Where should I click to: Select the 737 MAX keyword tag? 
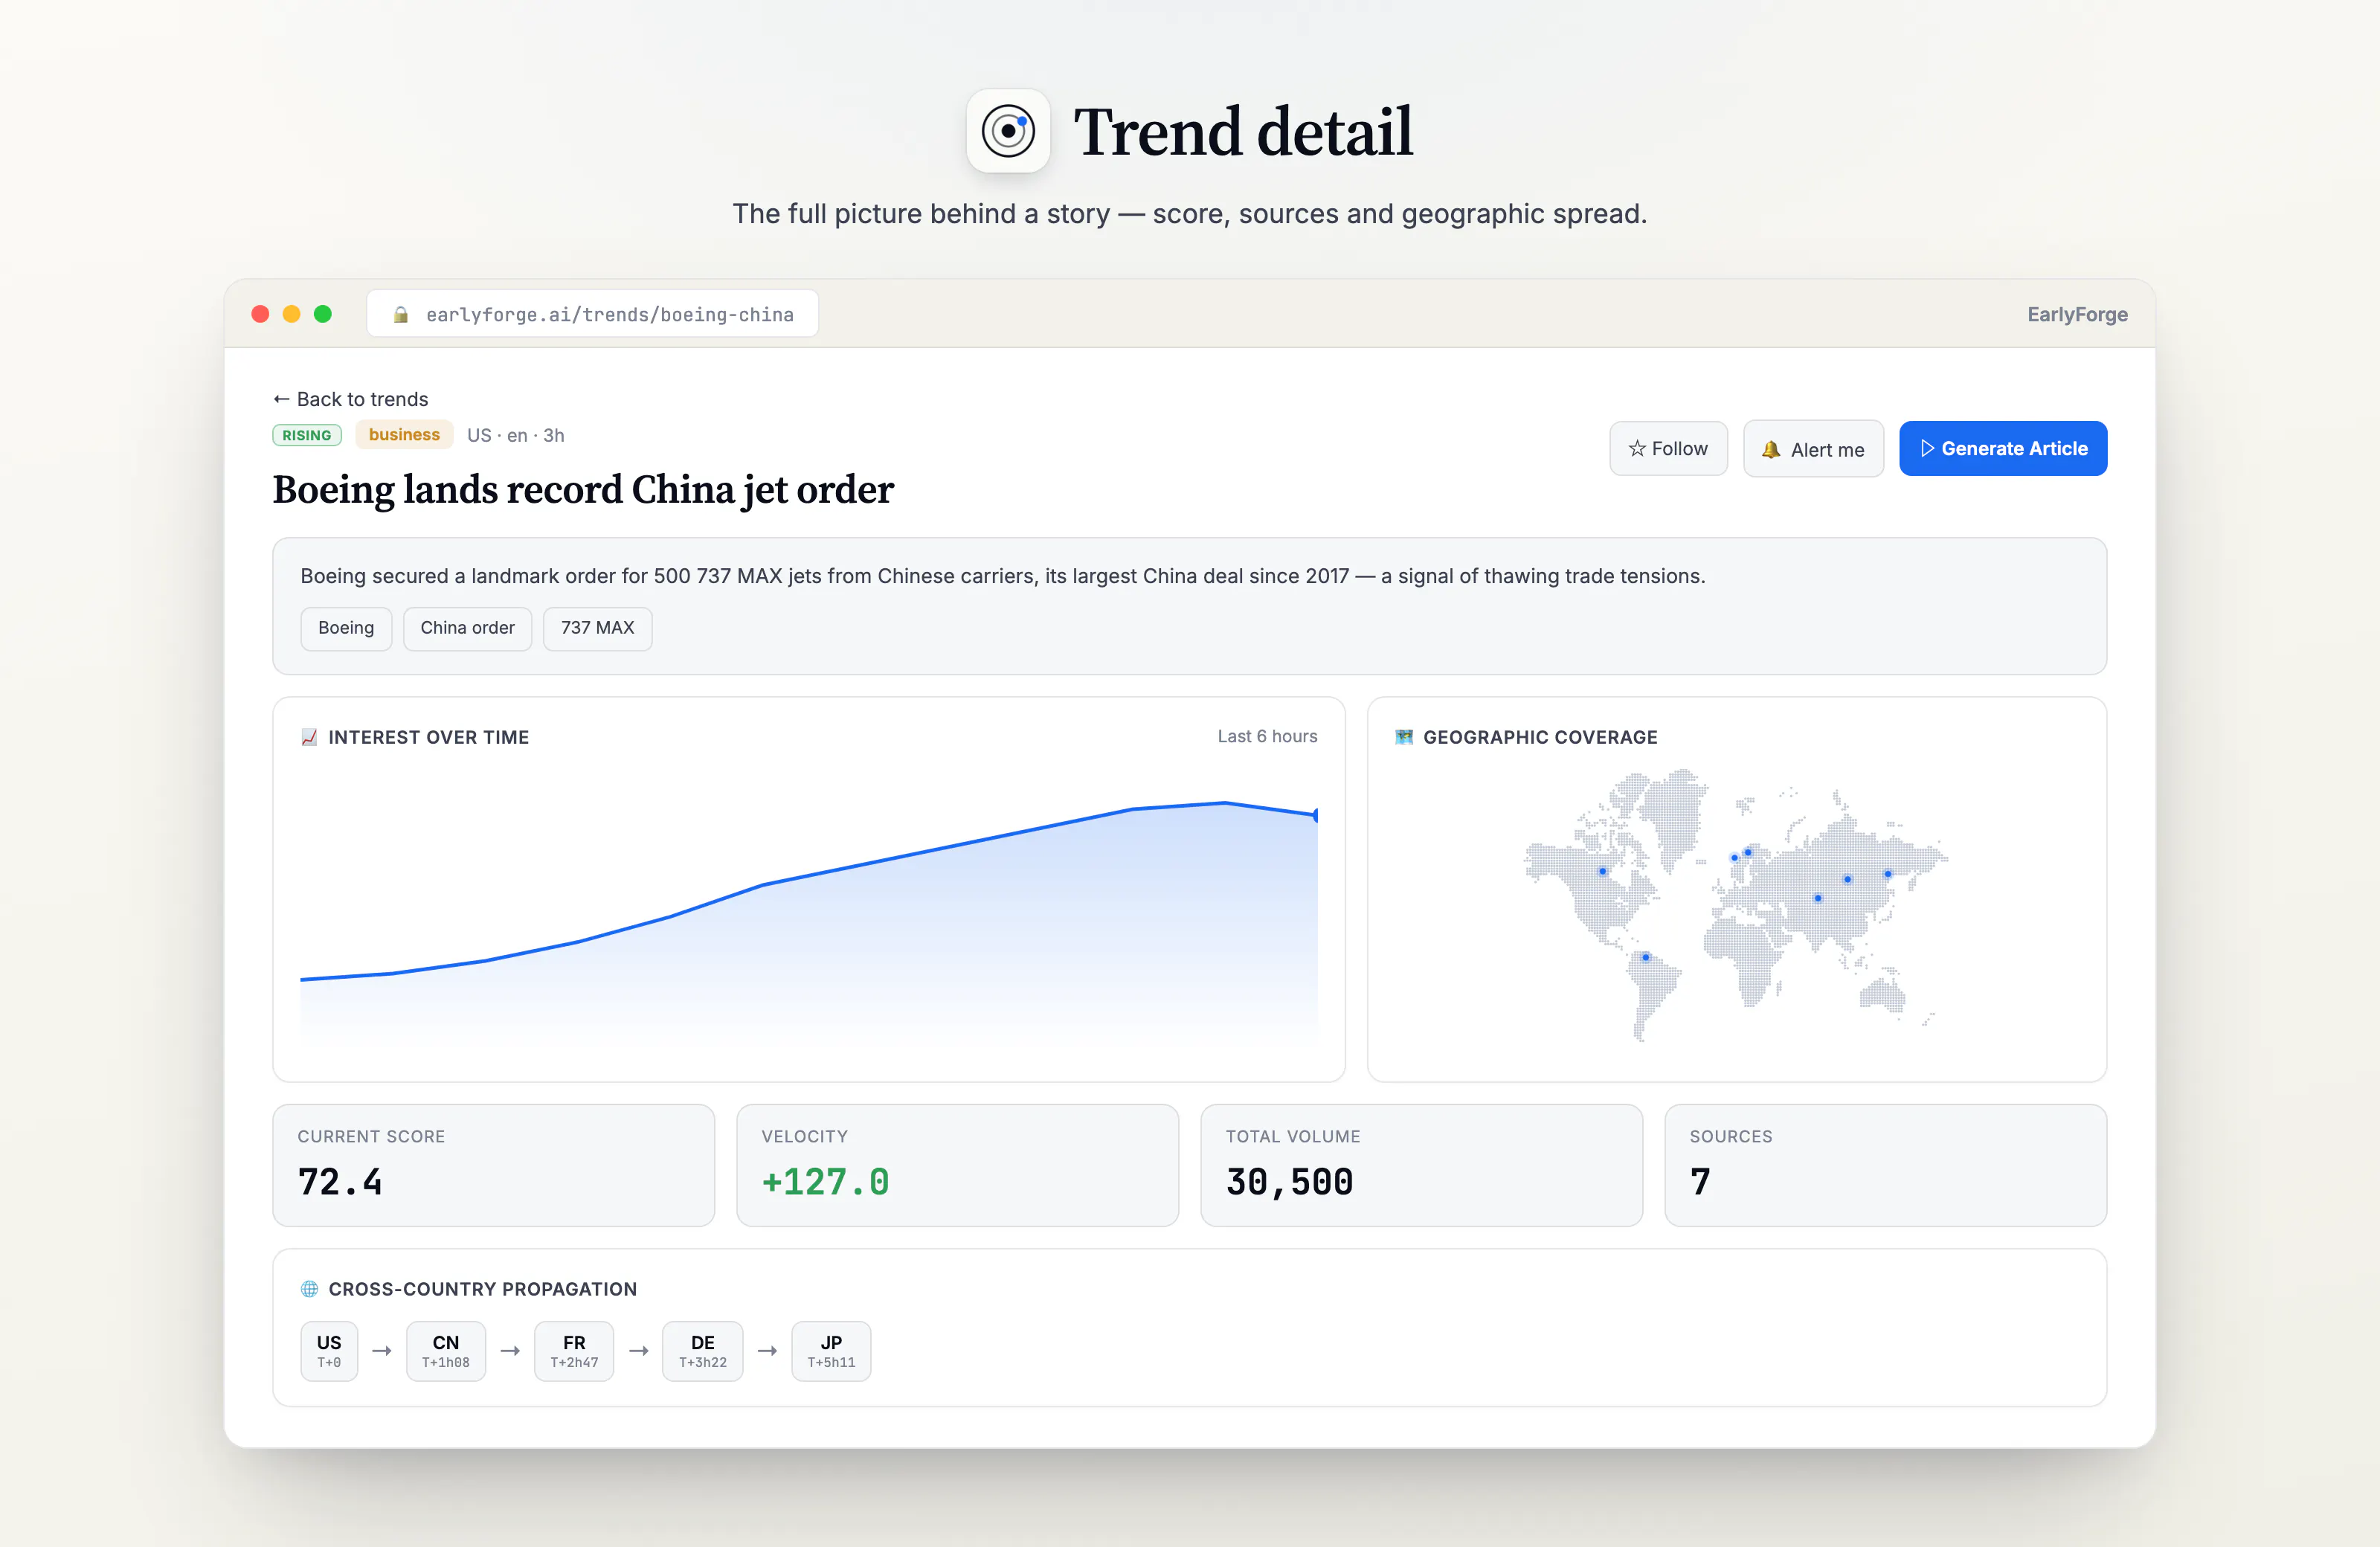(597, 628)
